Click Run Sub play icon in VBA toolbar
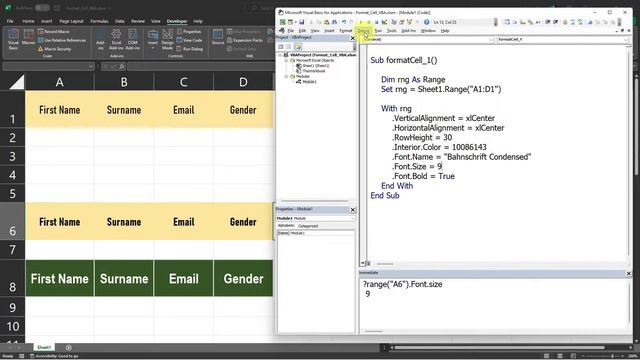Viewport: 640px width, 360px height. tap(360, 22)
